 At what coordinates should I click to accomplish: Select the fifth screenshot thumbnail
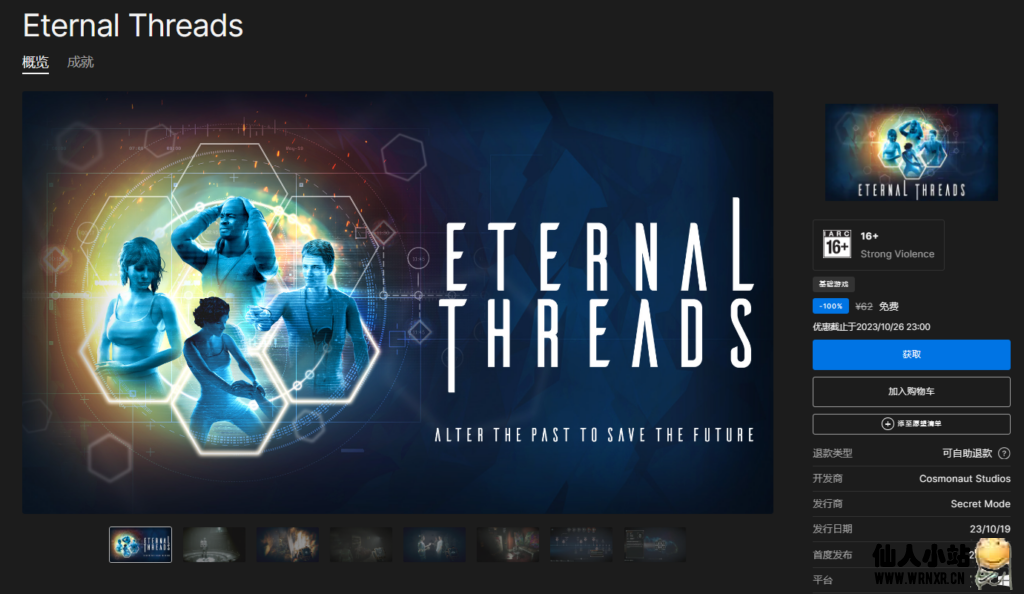434,544
